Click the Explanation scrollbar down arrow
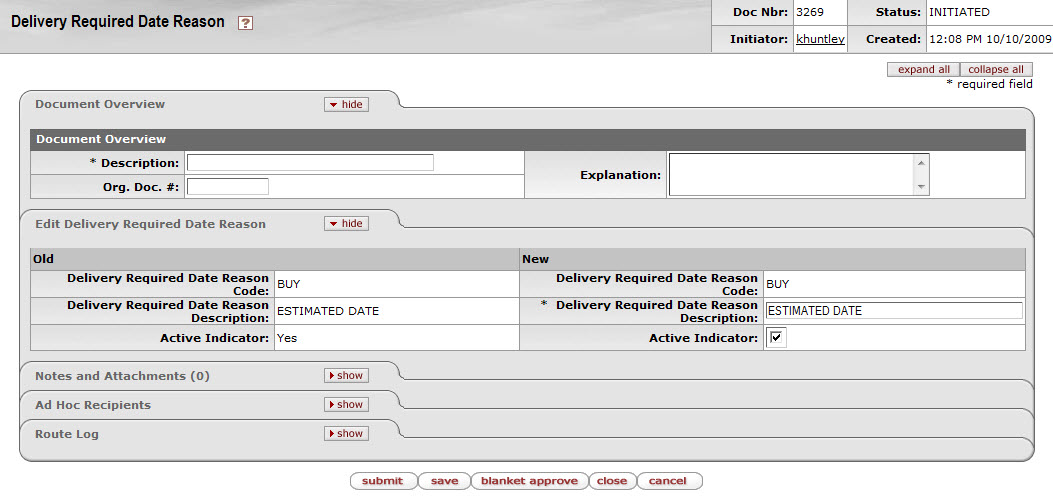Image resolution: width=1053 pixels, height=502 pixels. point(921,187)
